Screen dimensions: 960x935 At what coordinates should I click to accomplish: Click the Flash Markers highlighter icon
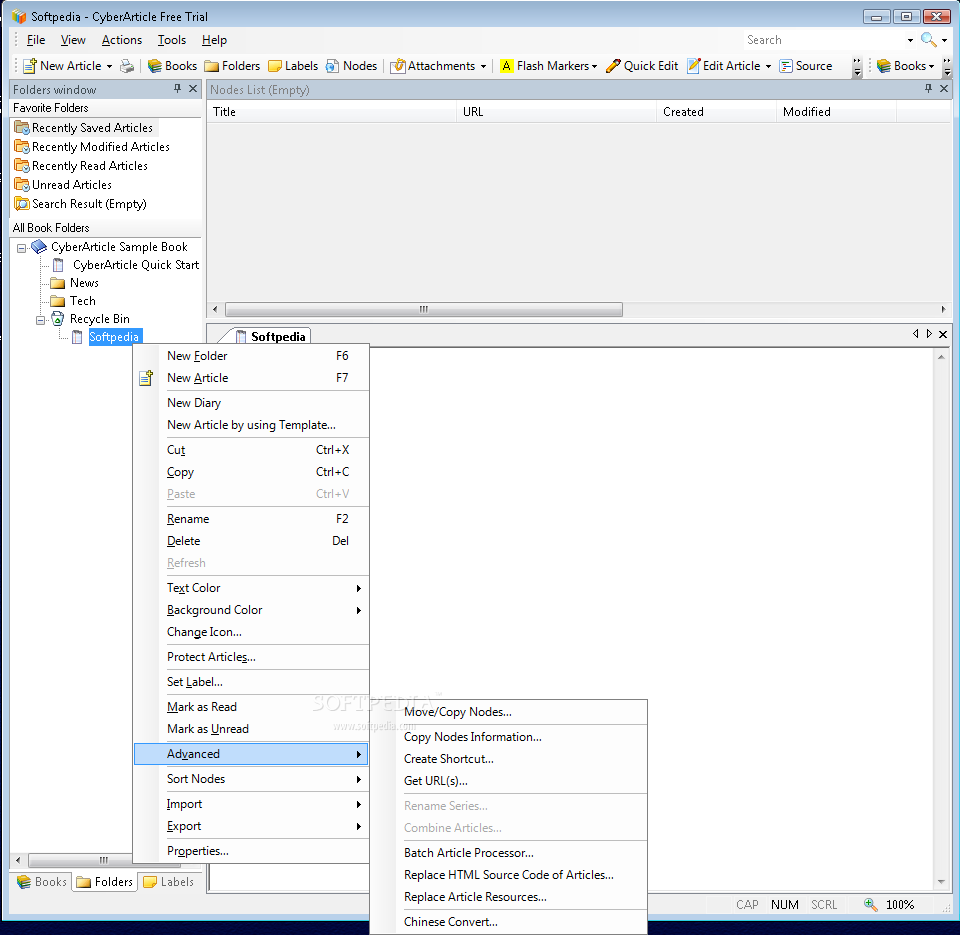click(x=506, y=66)
